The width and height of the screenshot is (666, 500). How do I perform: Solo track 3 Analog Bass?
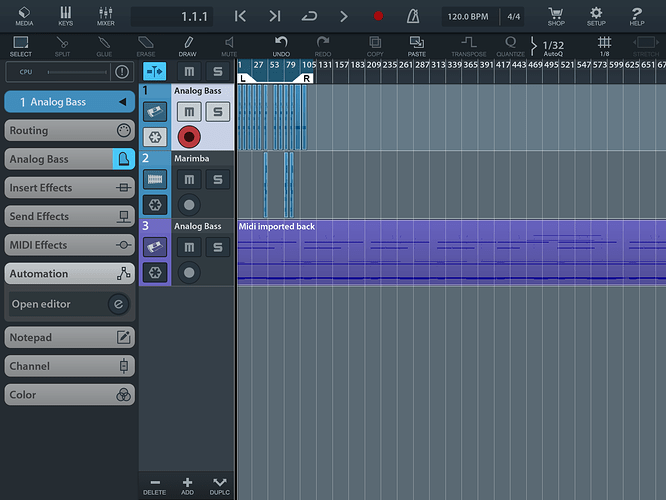[217, 247]
